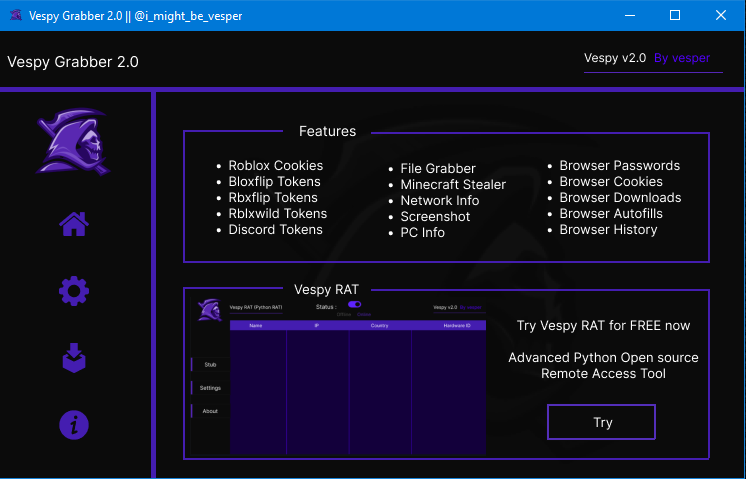Click the 'Discord Tokens' feature text
The image size is (746, 479).
tap(275, 229)
